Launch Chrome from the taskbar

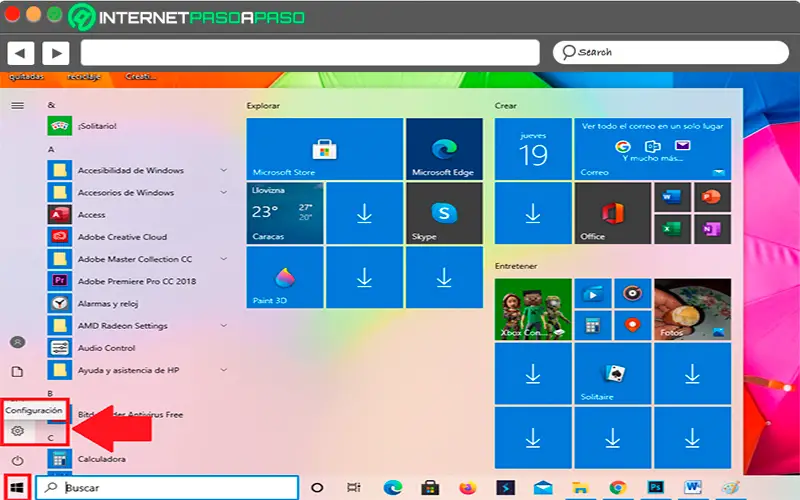pos(618,488)
